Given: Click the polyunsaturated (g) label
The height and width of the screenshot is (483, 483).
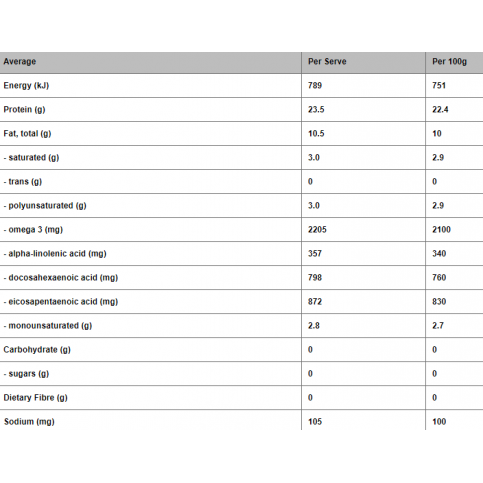Looking at the screenshot, I should coord(45,206).
